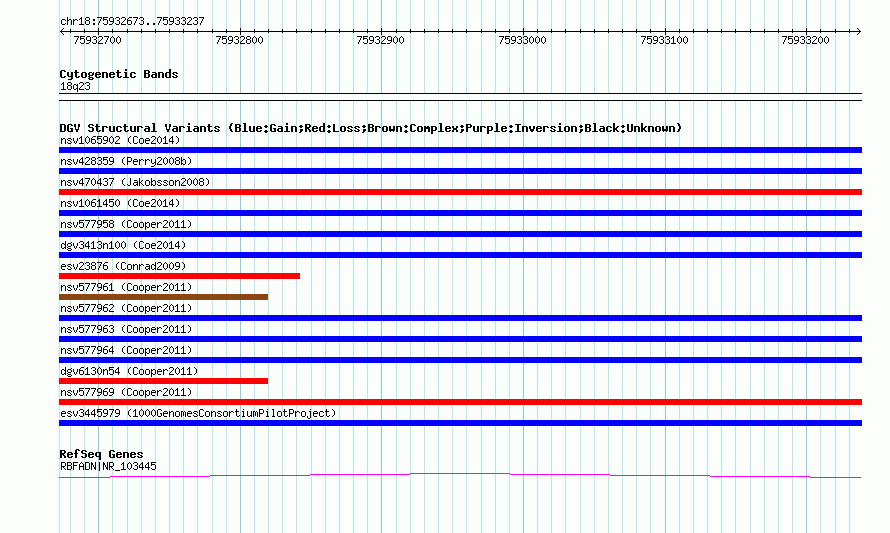Open the nsv1061450 (Coe2014) variant bar

[460, 213]
